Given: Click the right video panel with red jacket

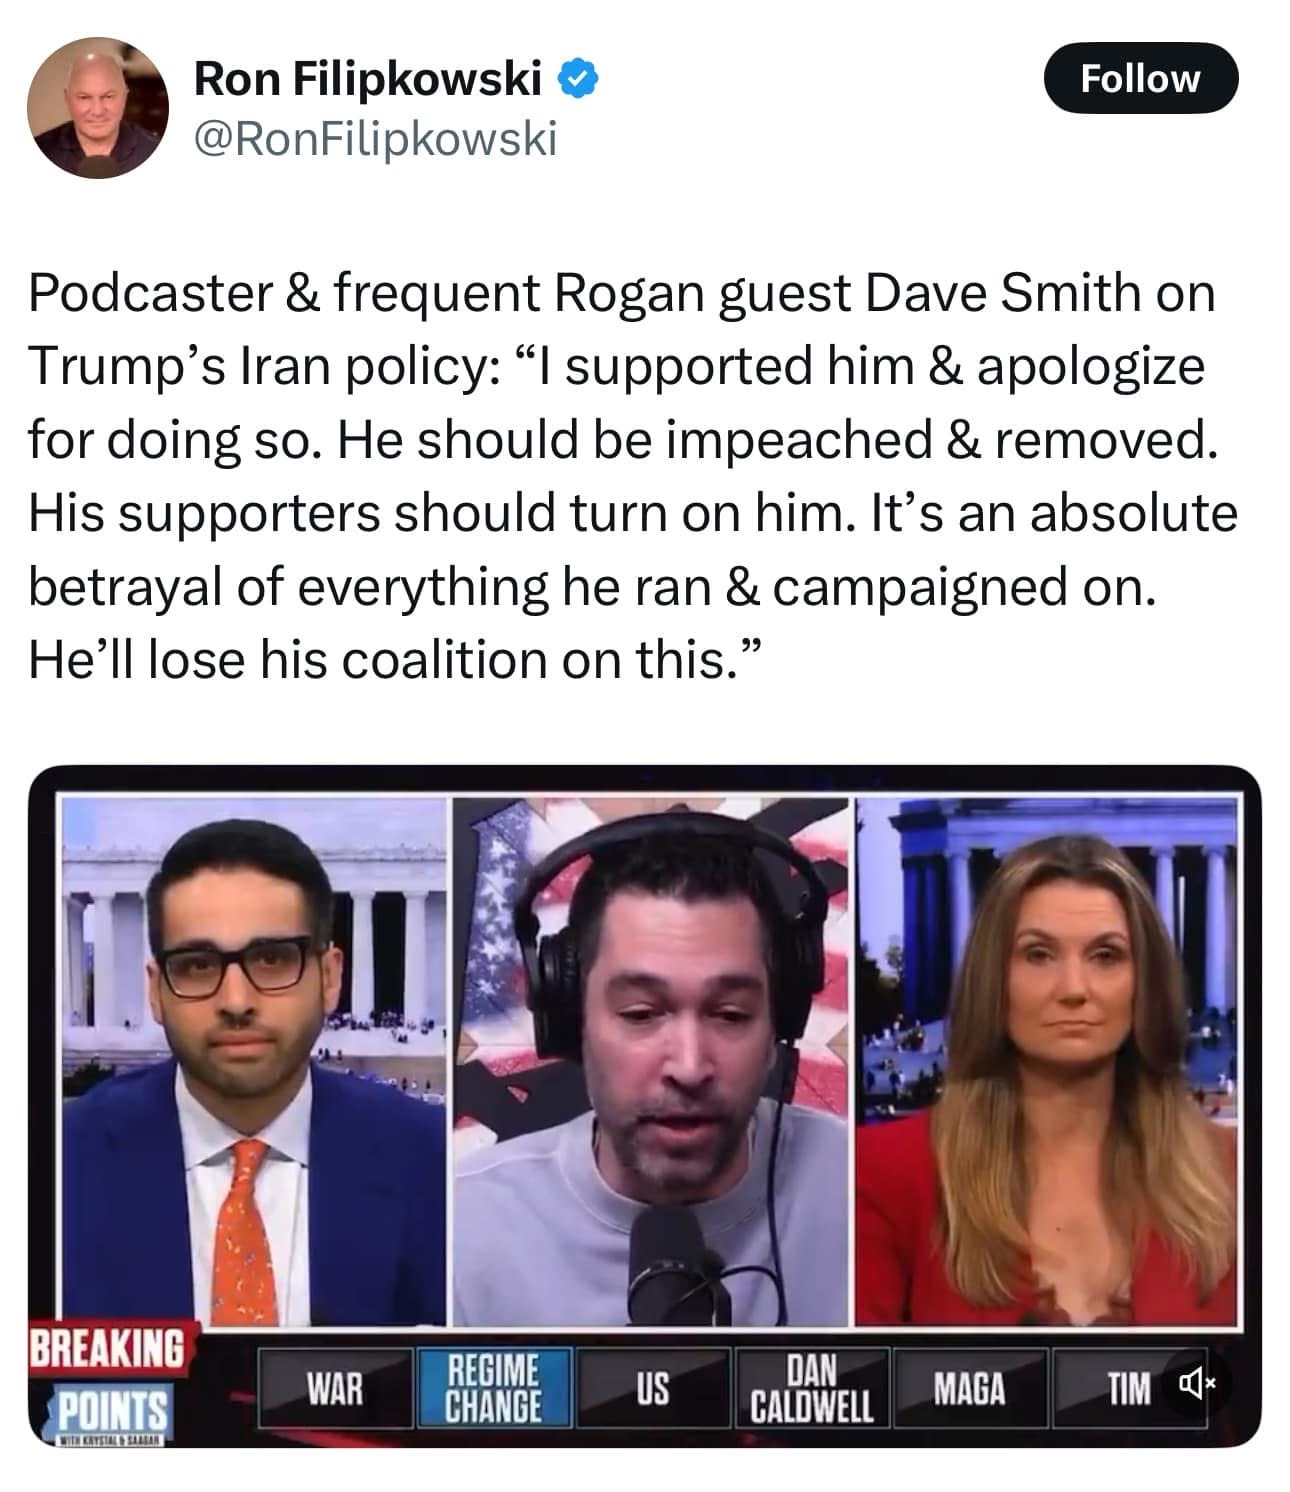Looking at the screenshot, I should 1046,1062.
